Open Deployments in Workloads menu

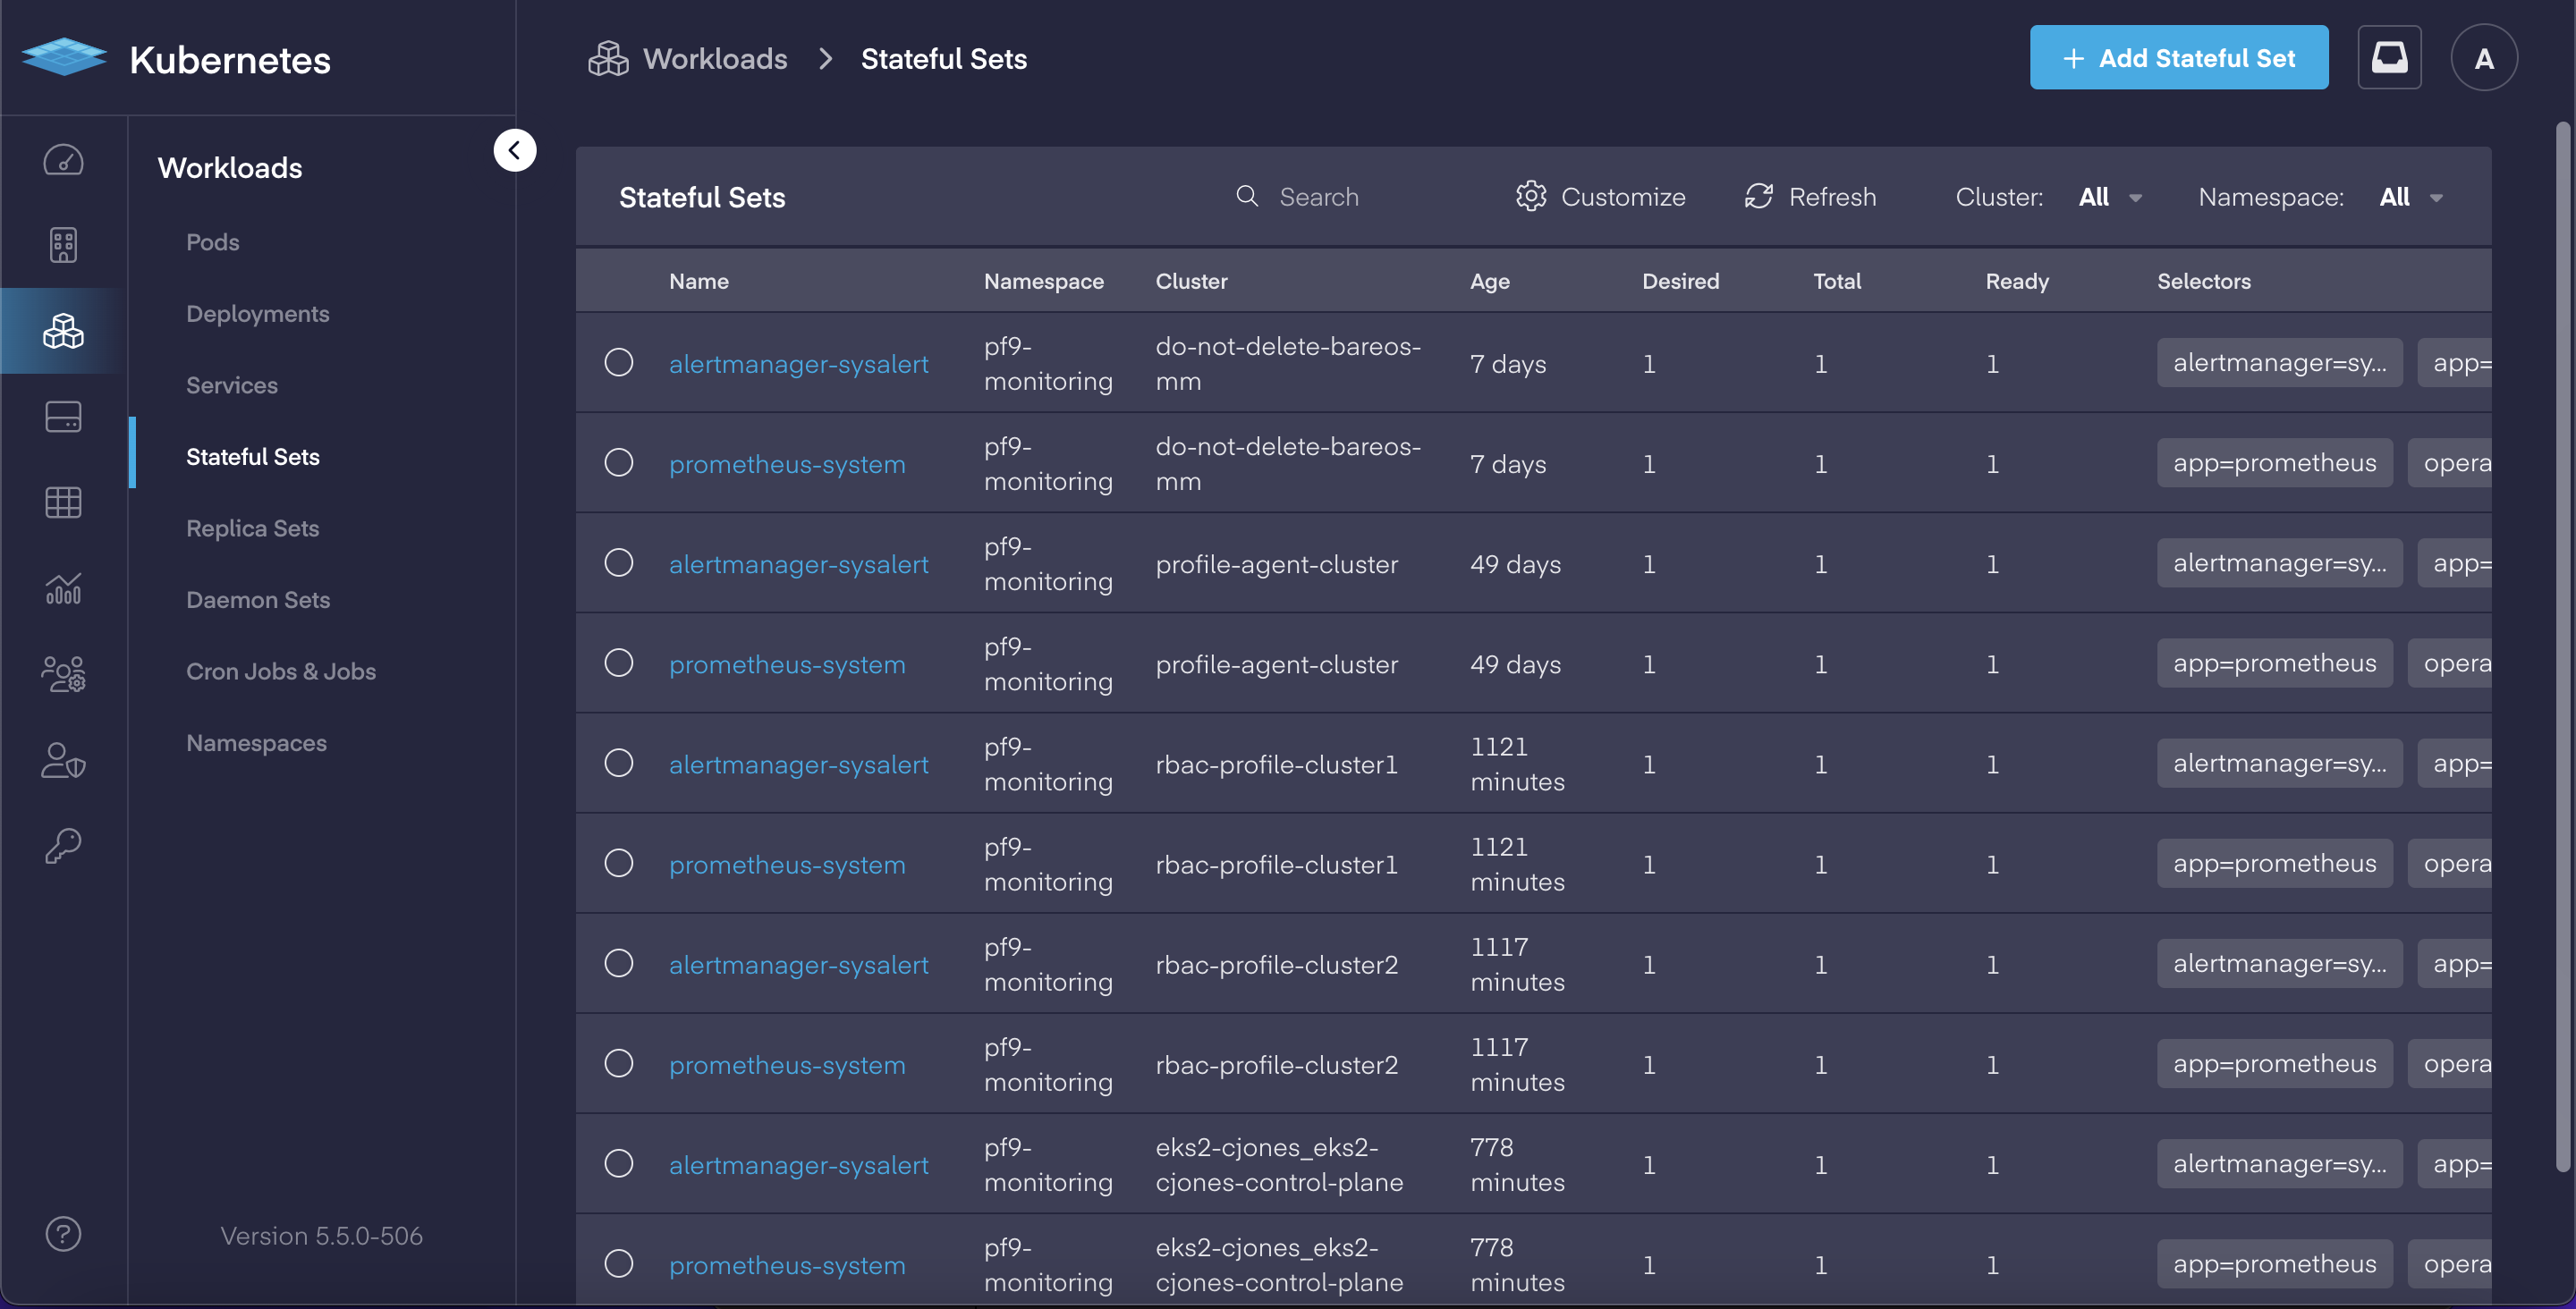(x=257, y=314)
